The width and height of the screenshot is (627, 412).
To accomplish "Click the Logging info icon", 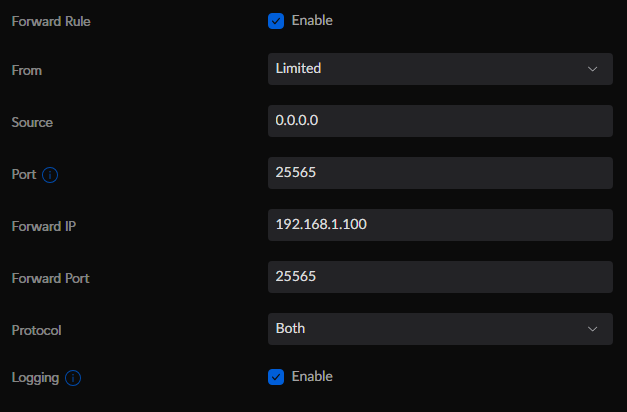I will click(x=73, y=378).
